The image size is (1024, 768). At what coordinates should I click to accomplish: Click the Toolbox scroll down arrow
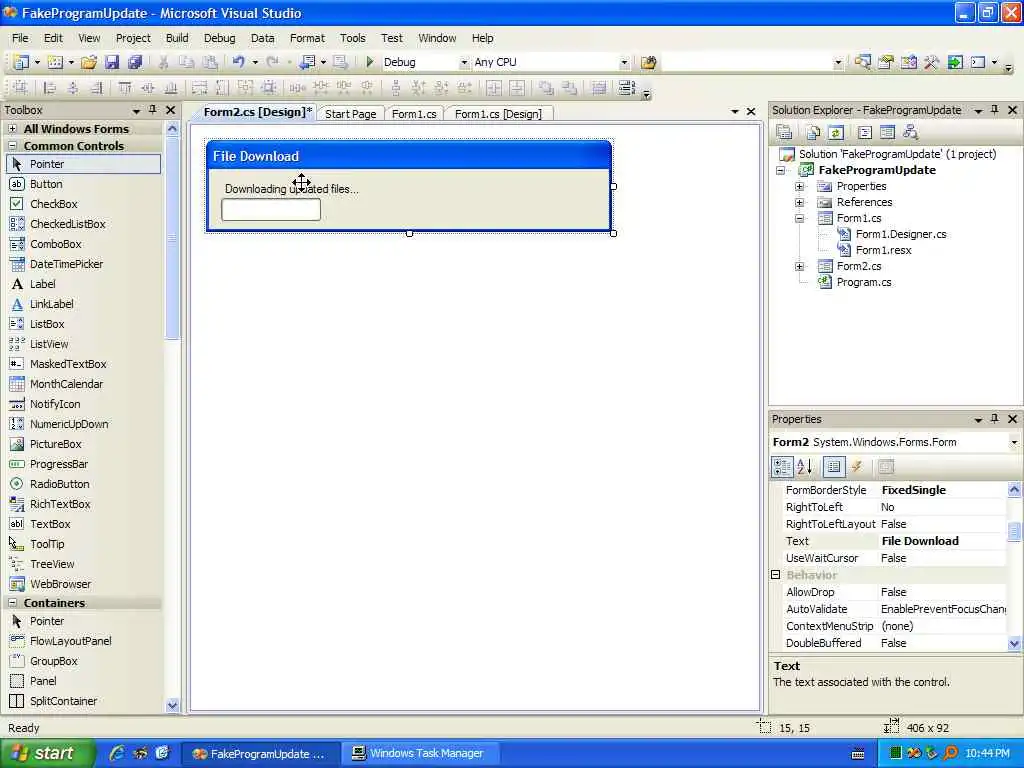(172, 705)
